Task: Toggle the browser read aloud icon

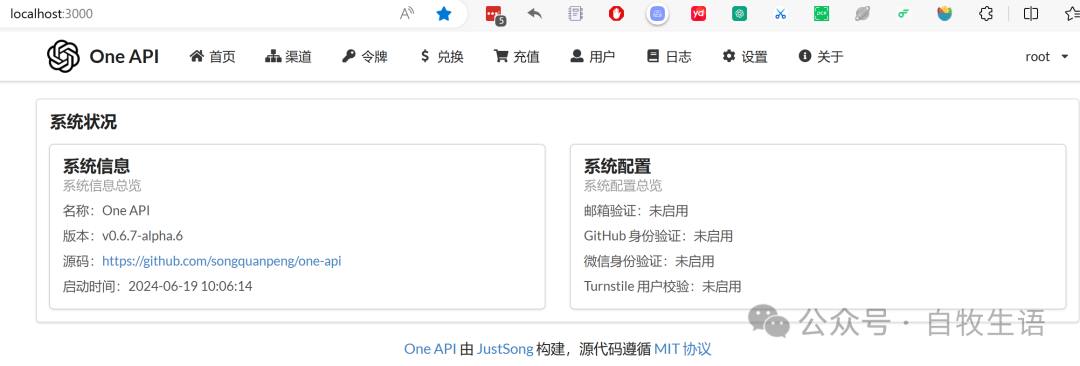Action: coord(407,13)
